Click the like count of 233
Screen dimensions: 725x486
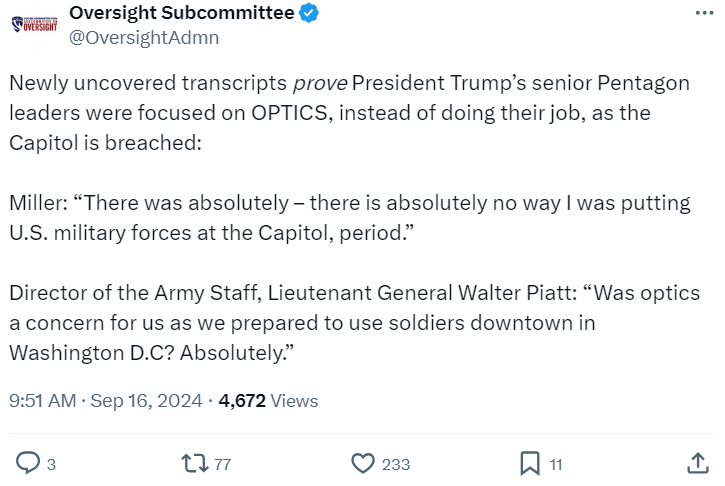coord(396,464)
